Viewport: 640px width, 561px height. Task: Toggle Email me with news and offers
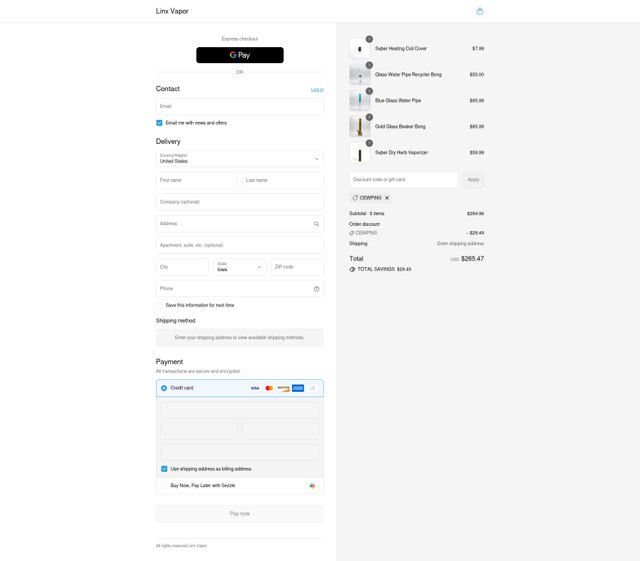159,123
